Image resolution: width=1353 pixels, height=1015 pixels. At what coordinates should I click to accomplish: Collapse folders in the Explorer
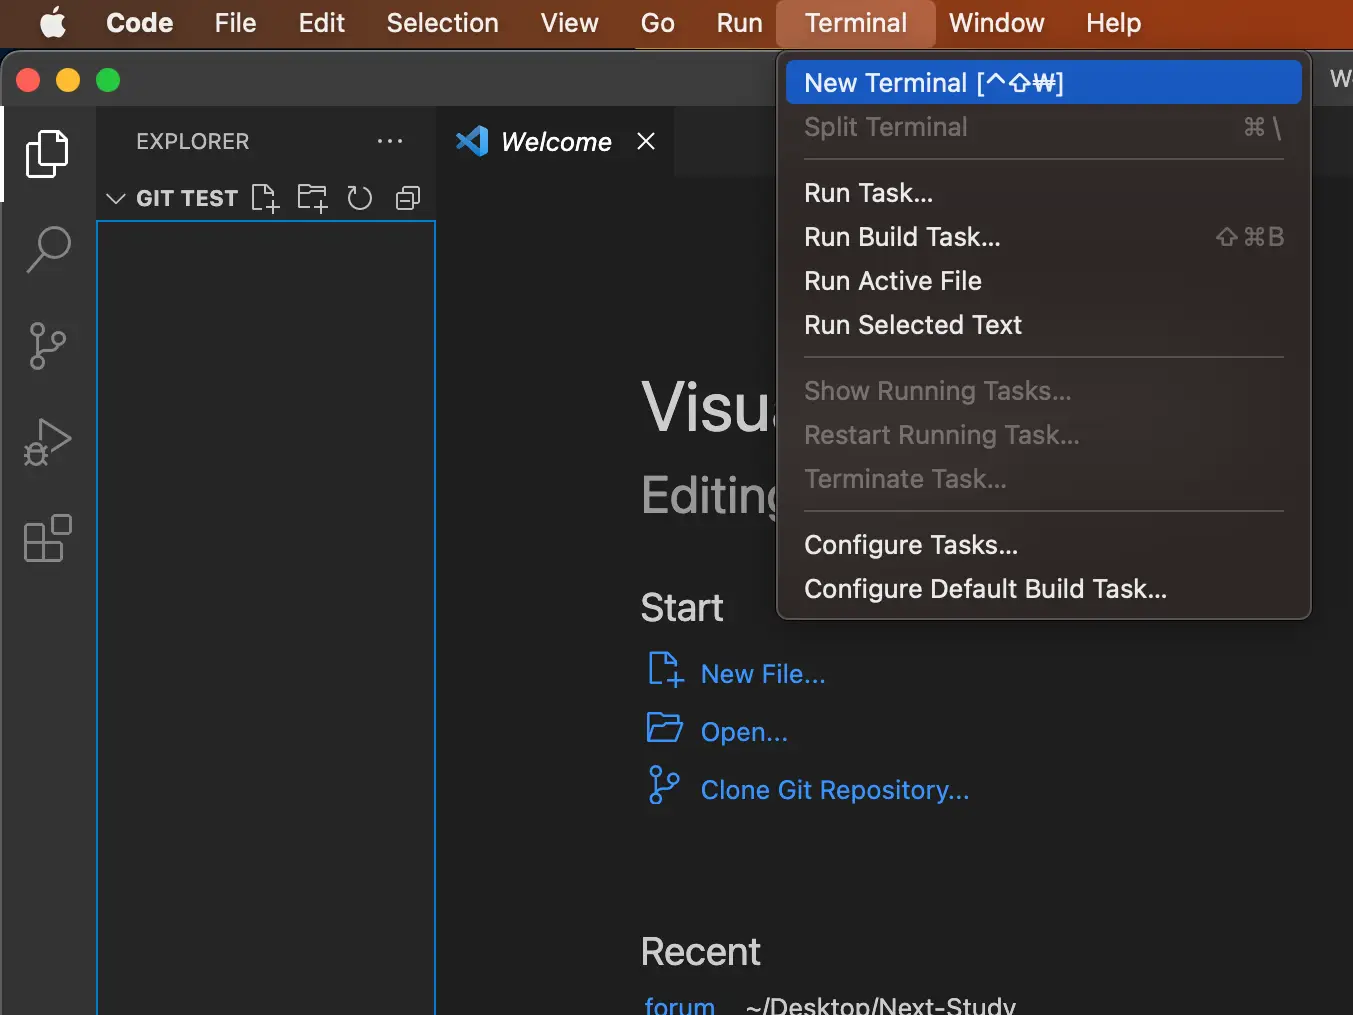click(407, 198)
